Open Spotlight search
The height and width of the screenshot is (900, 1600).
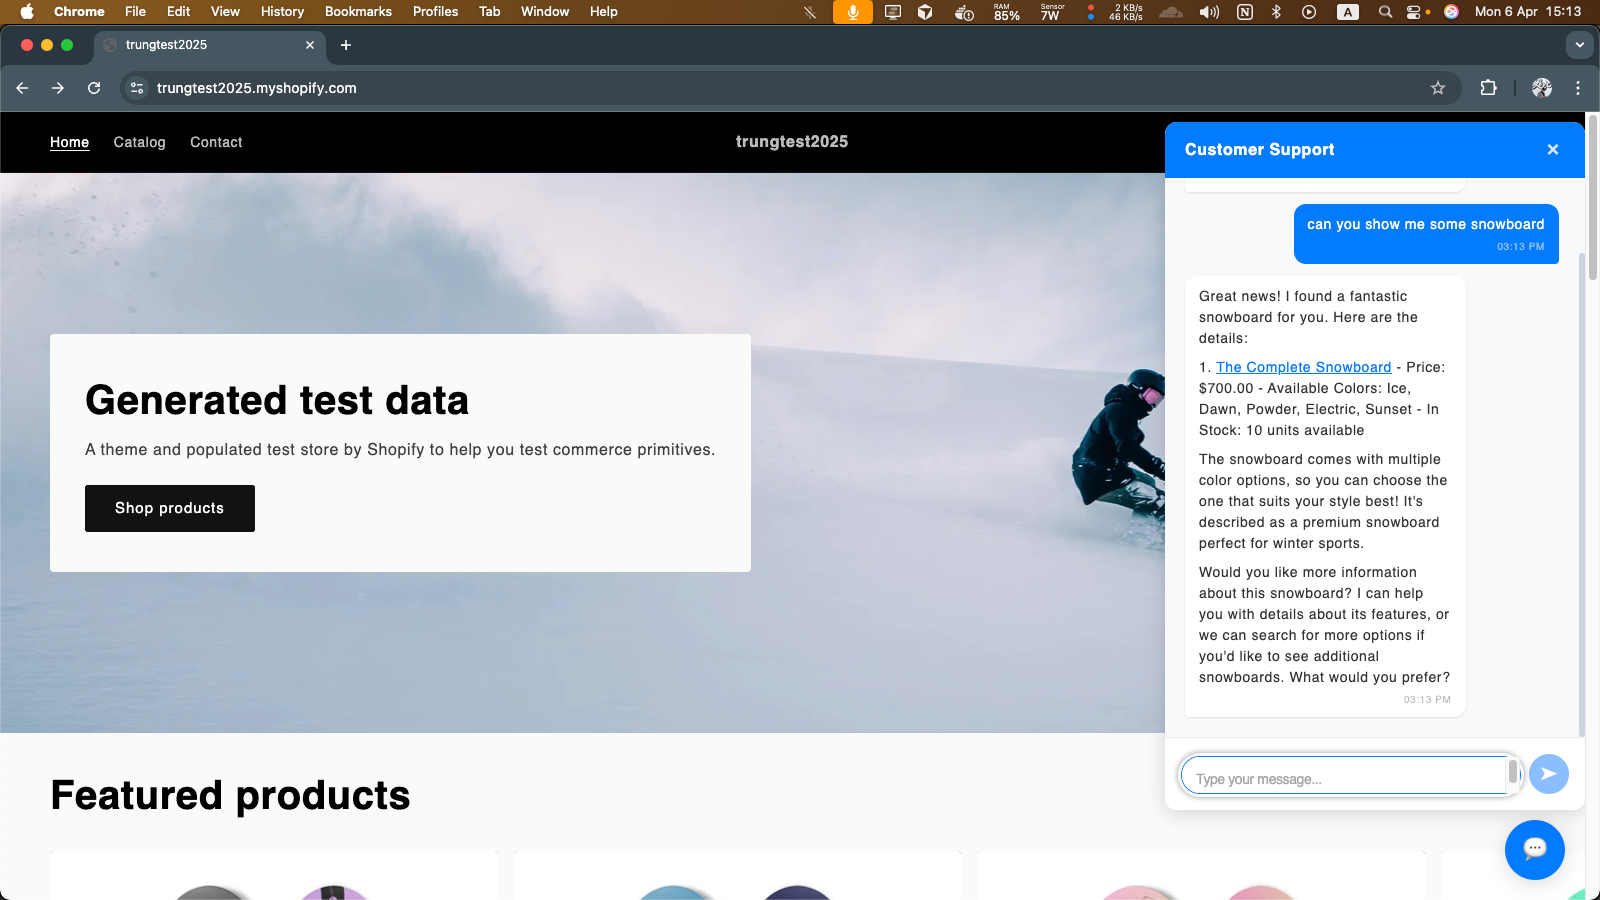click(x=1385, y=12)
